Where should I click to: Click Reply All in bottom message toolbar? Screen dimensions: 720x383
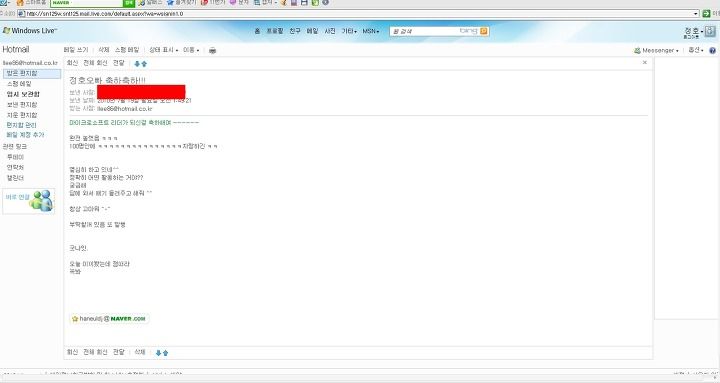point(95,352)
